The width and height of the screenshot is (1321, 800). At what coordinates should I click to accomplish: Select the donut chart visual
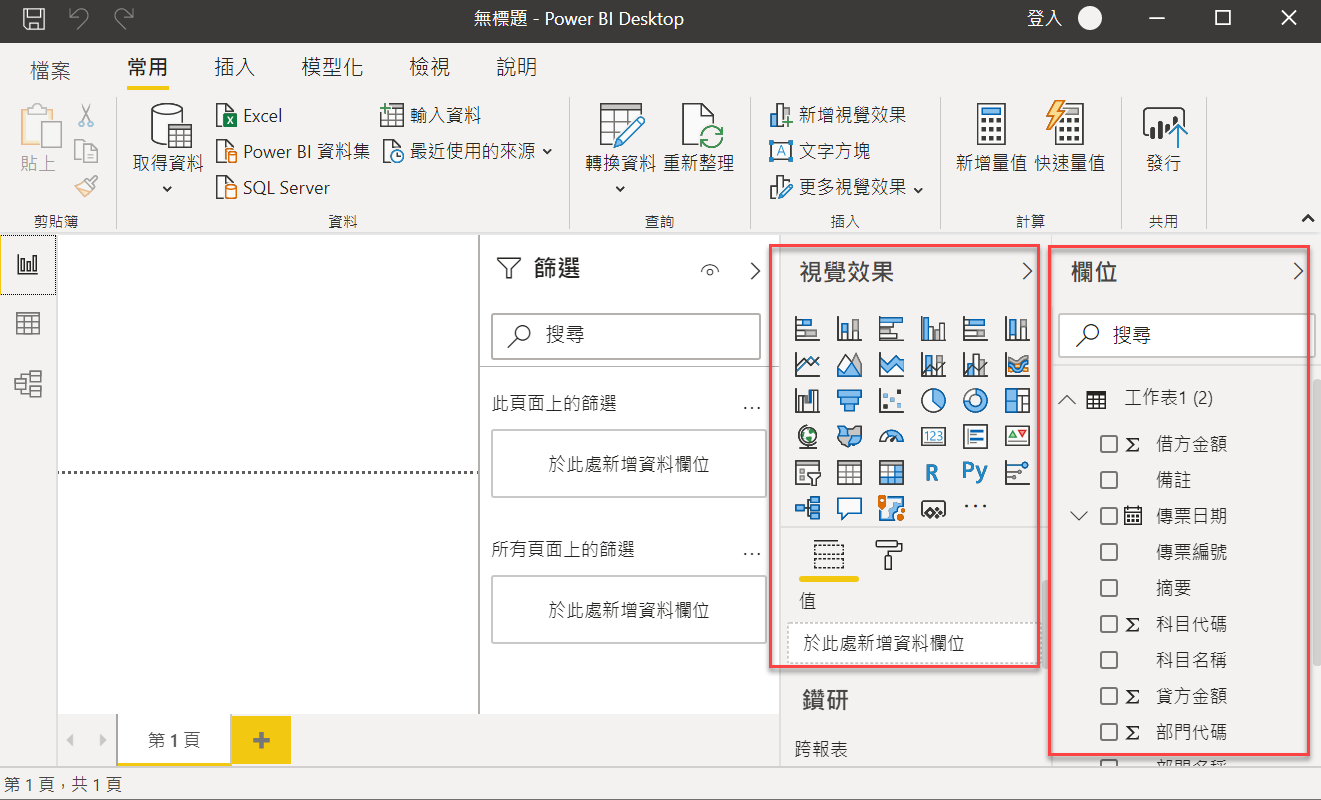click(975, 400)
